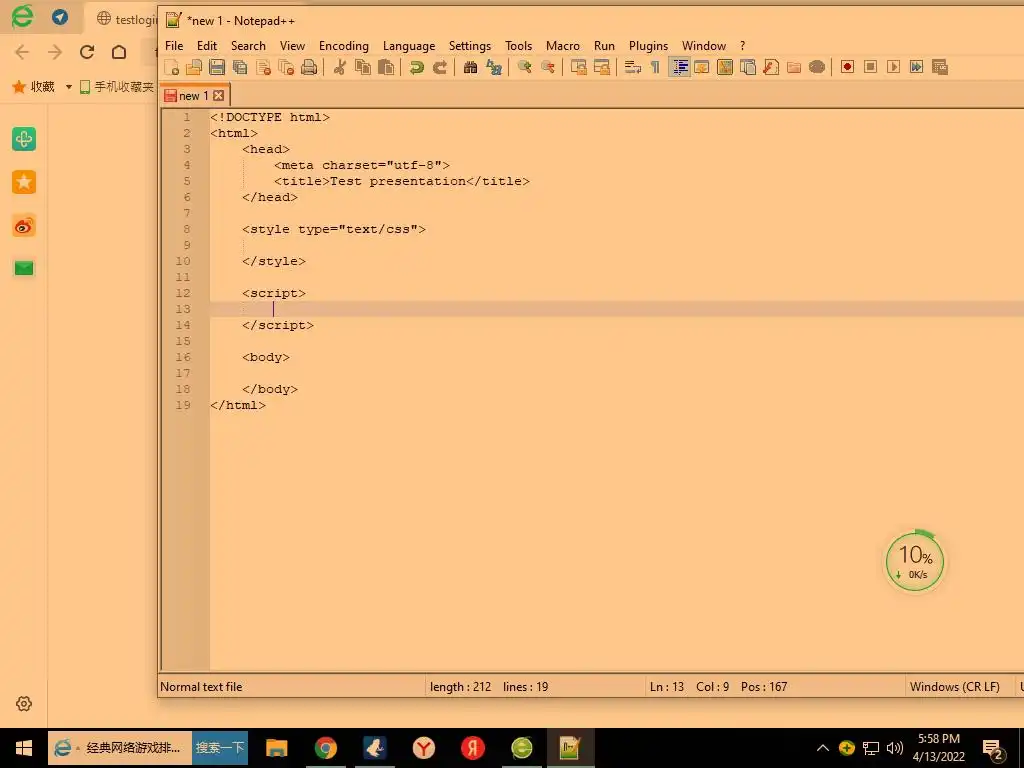The height and width of the screenshot is (768, 1024).
Task: Click the Save All toolbar icon
Action: pyautogui.click(x=240, y=67)
